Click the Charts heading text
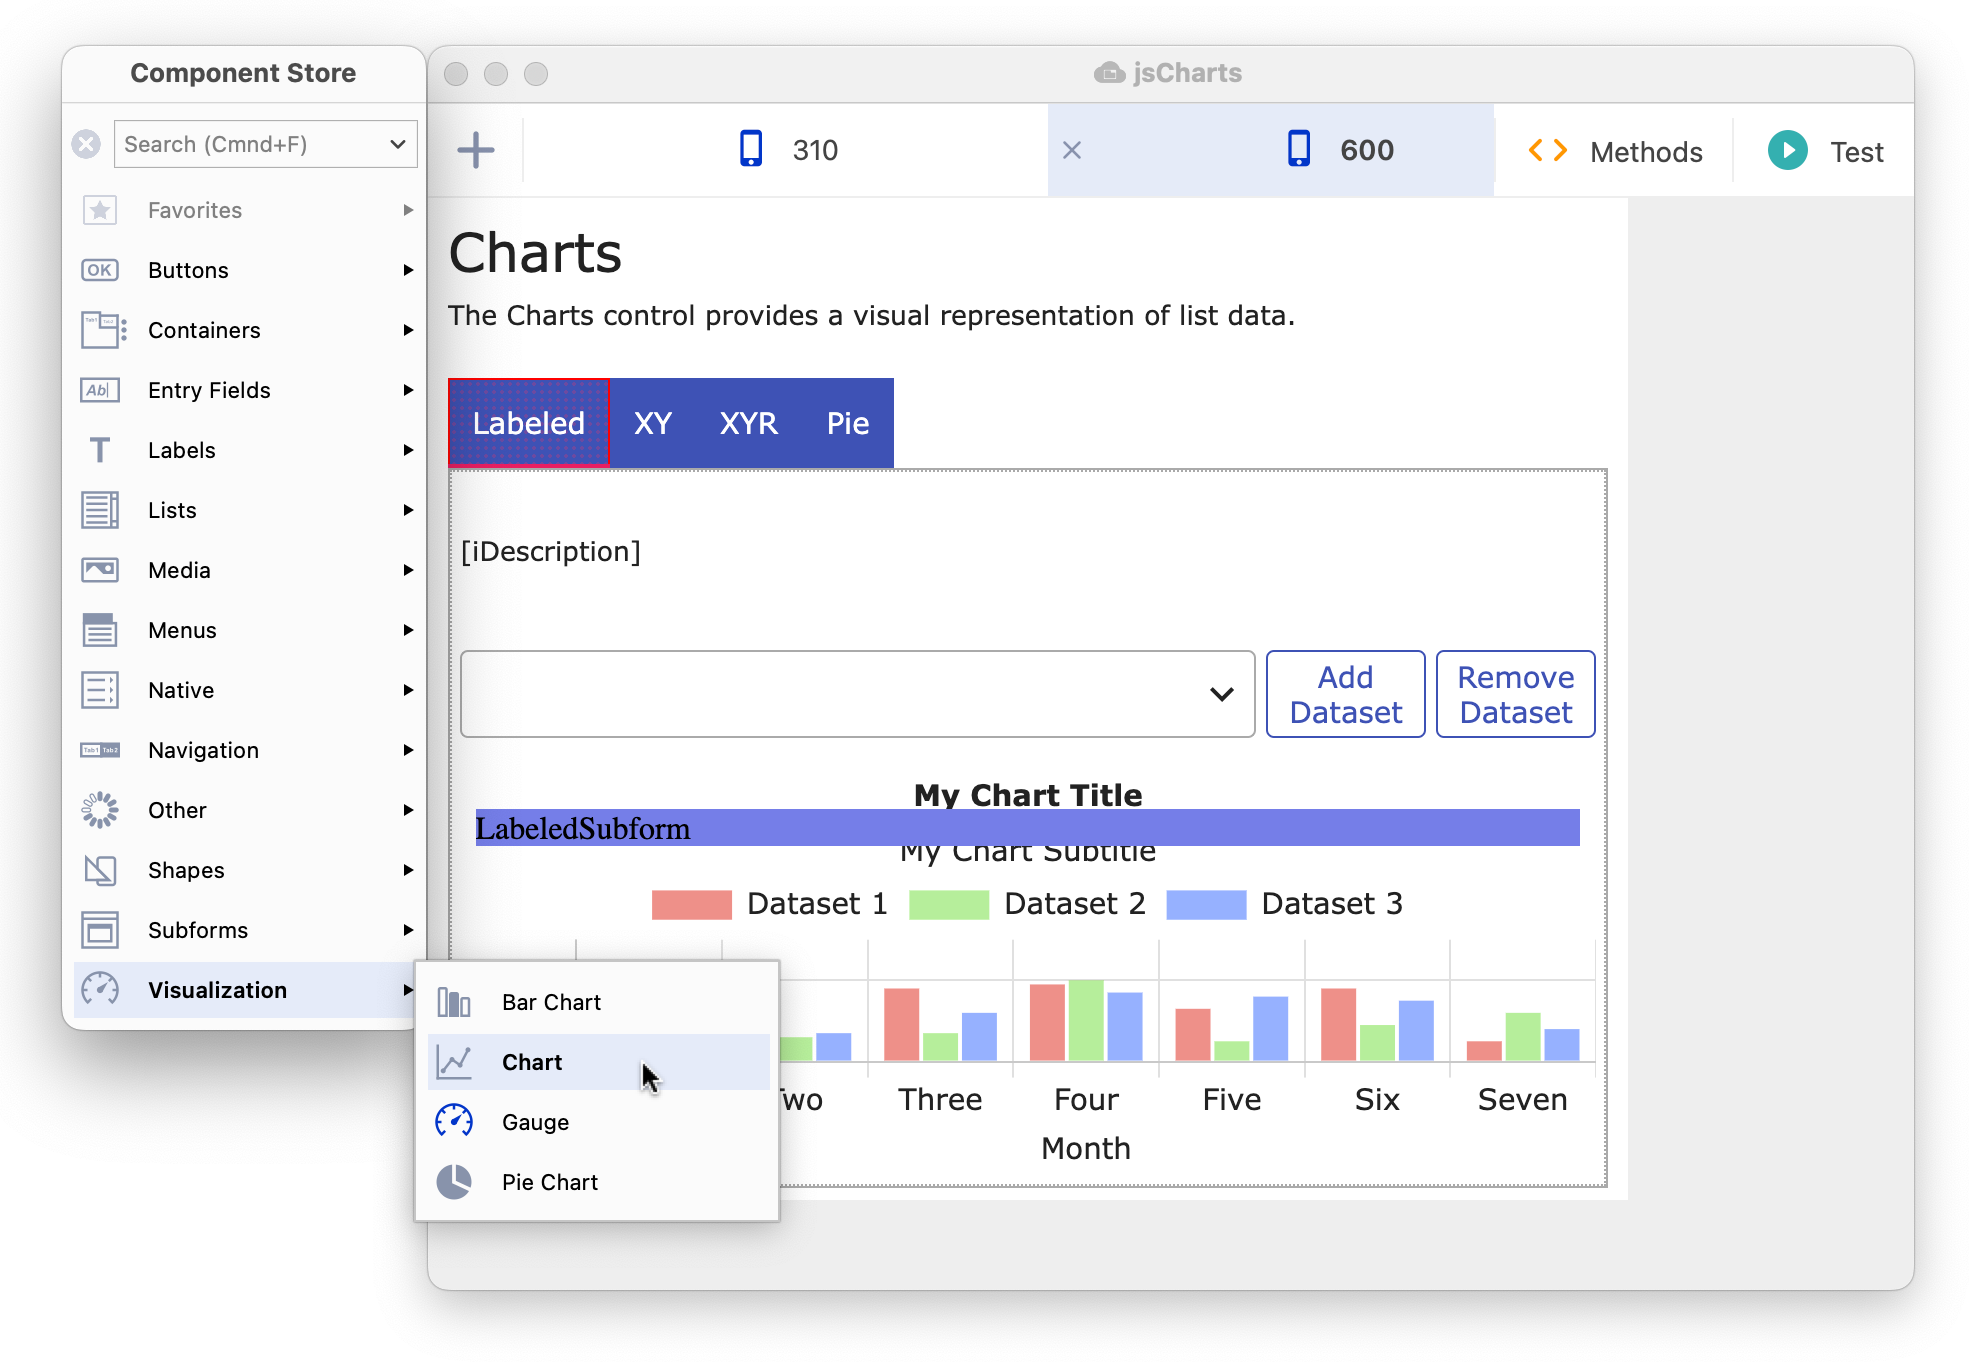The height and width of the screenshot is (1368, 1977). pyautogui.click(x=536, y=253)
